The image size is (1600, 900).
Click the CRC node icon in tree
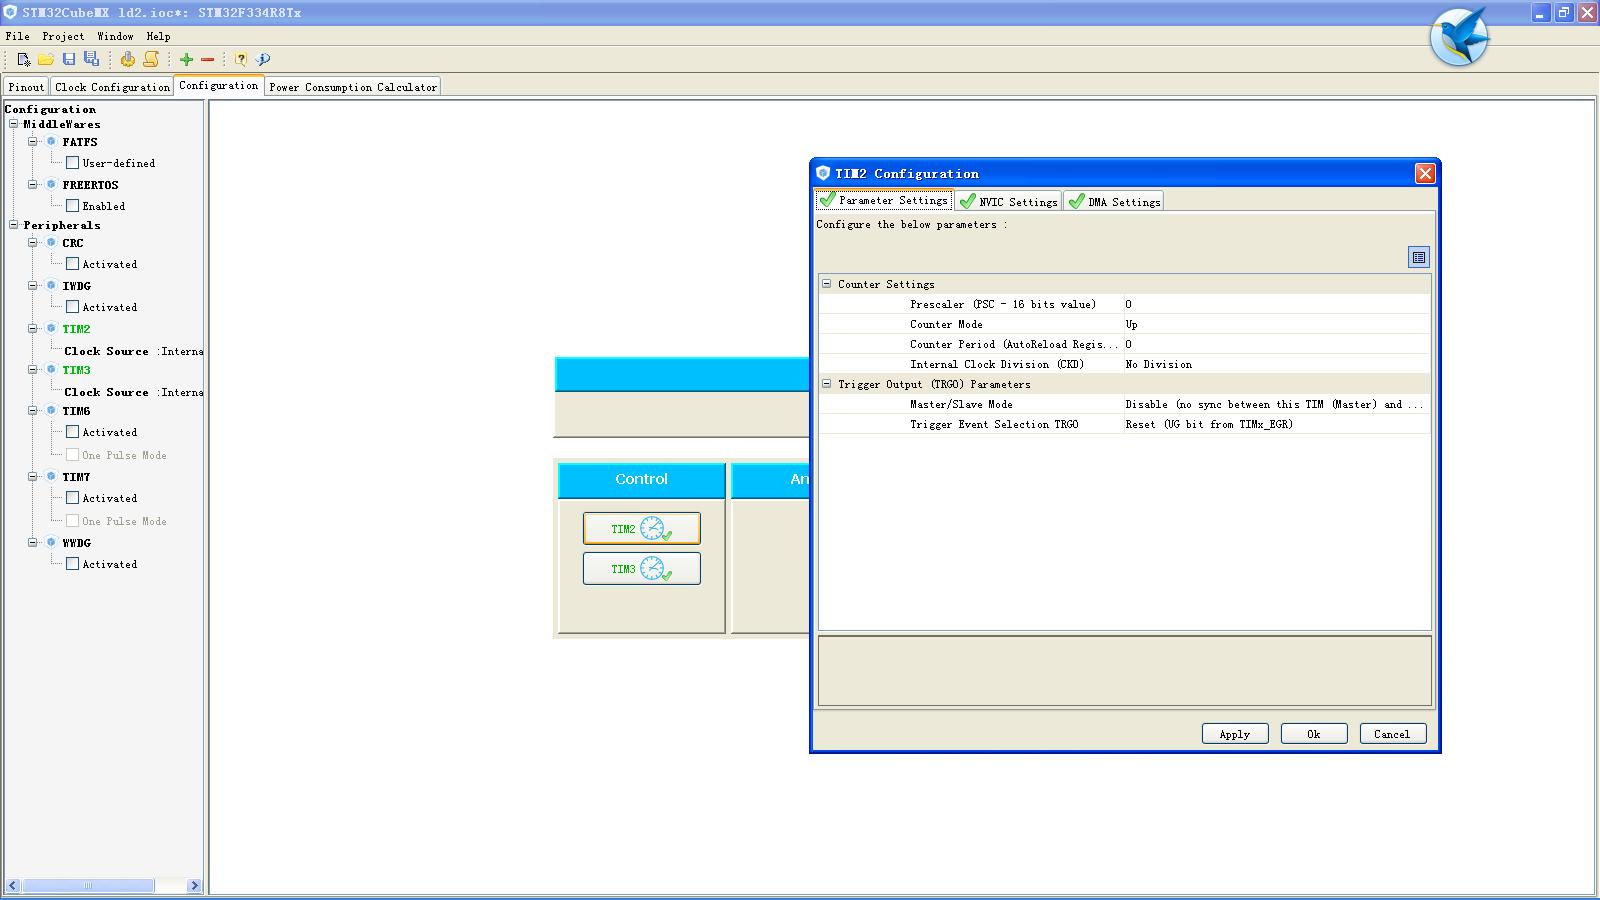(51, 243)
